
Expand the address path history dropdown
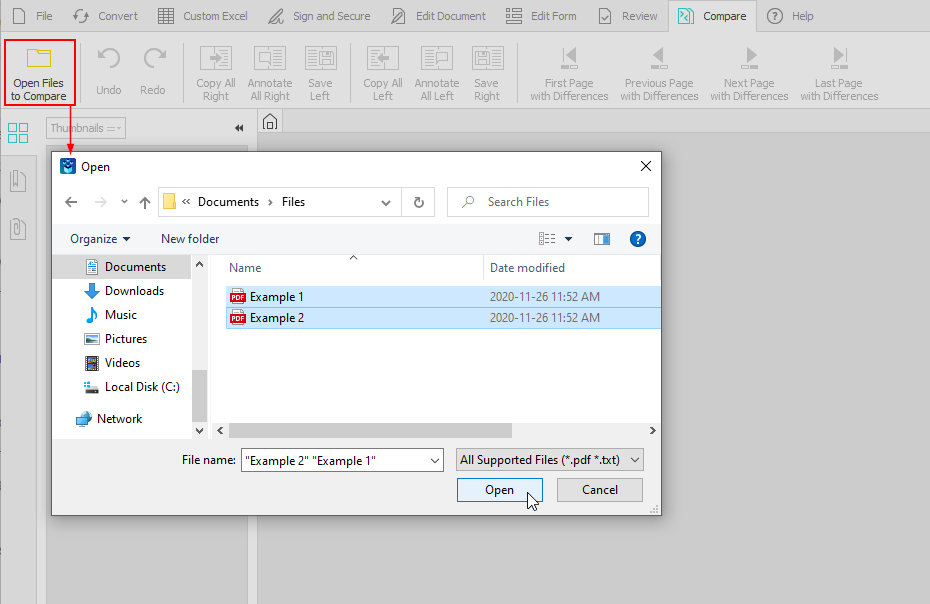pyautogui.click(x=386, y=202)
